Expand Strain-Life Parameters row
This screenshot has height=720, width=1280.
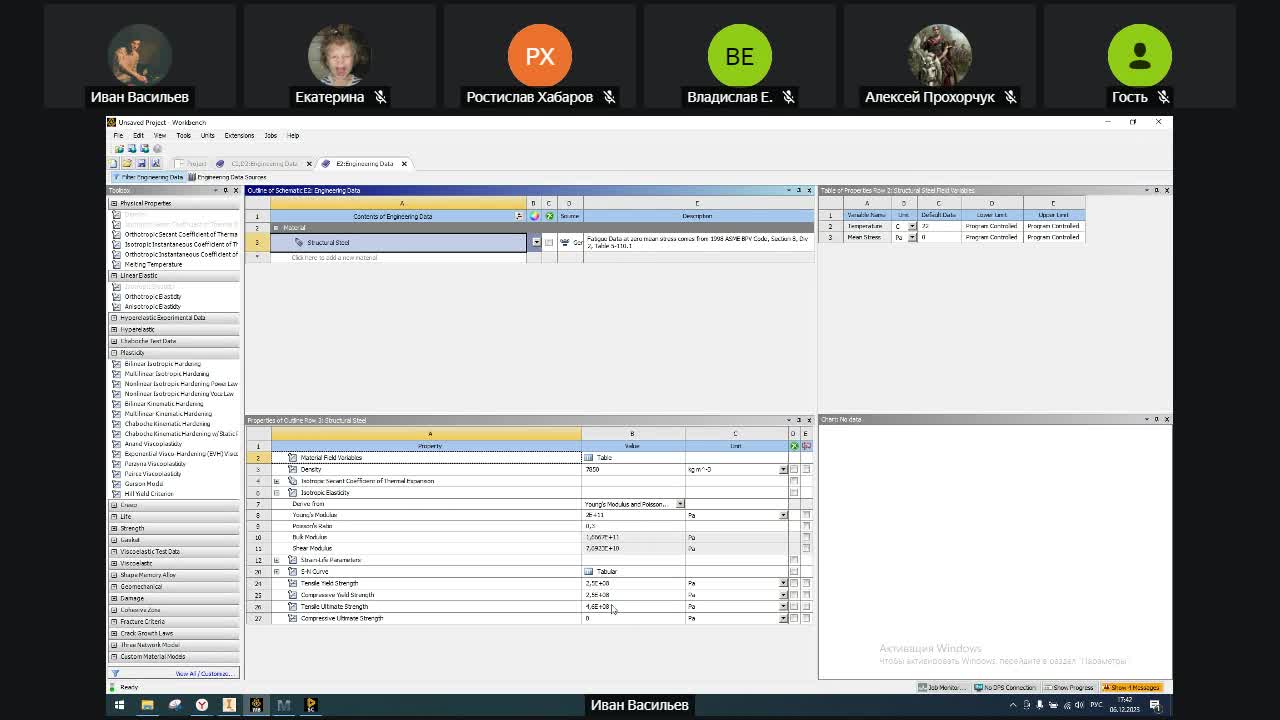click(277, 560)
